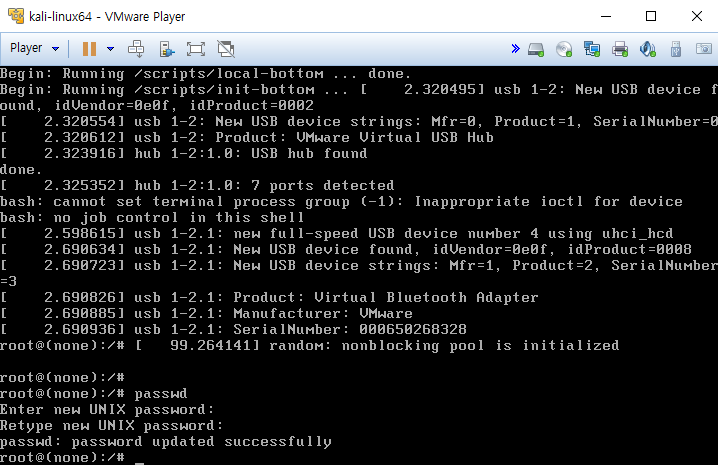Click 'no job control in this shell' line
The image size is (718, 465).
[152, 217]
